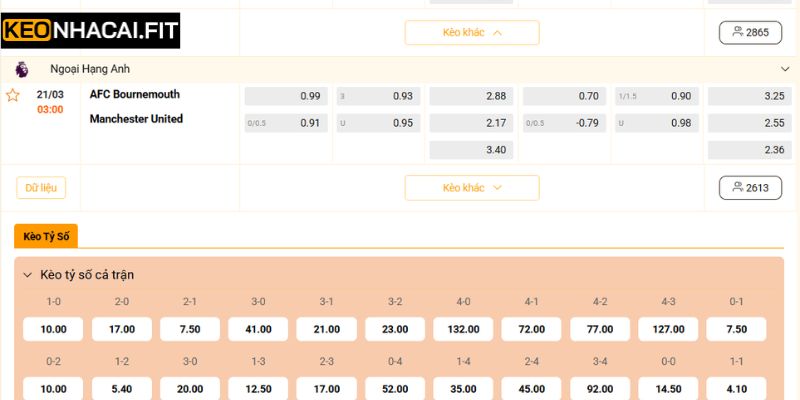This screenshot has height=400, width=800.
Task: Pick correct score 3-2 at 23.00
Action: point(395,329)
